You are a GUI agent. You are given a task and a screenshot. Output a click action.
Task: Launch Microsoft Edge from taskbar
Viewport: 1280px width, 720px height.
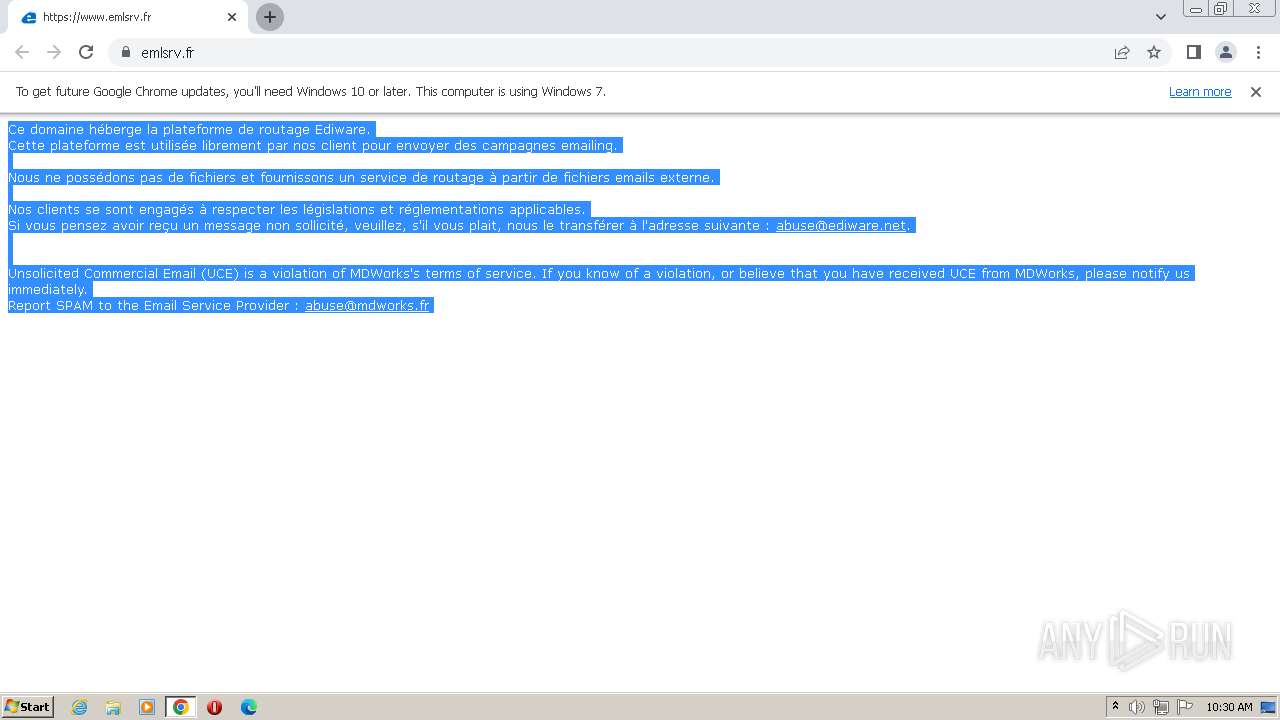tap(249, 707)
